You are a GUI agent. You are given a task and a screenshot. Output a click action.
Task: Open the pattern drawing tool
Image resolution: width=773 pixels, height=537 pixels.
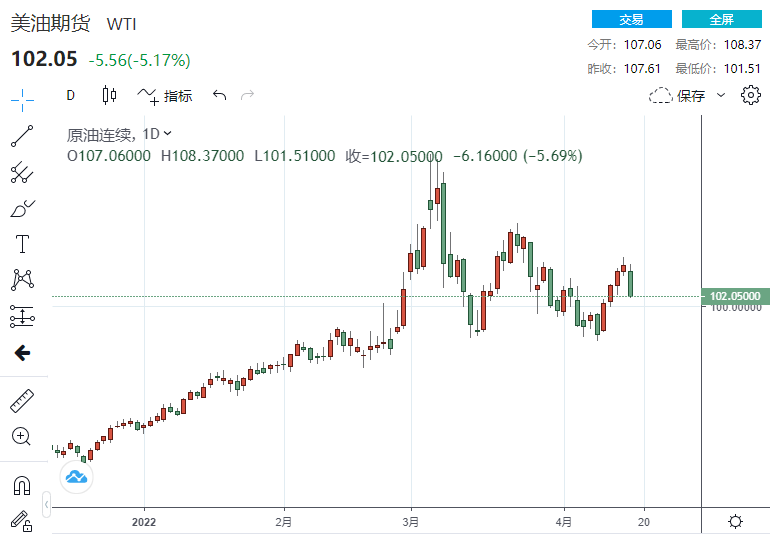coord(22,280)
